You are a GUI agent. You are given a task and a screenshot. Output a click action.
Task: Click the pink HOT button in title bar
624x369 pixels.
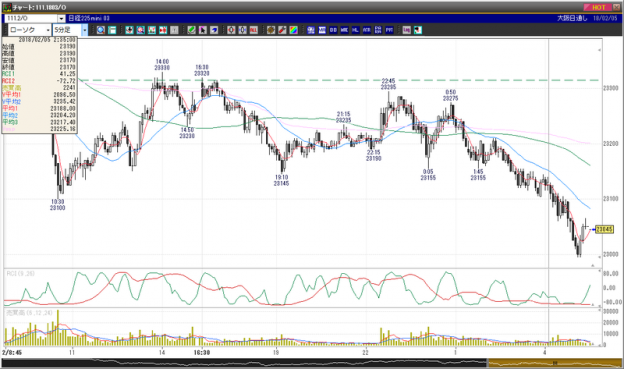[598, 7]
